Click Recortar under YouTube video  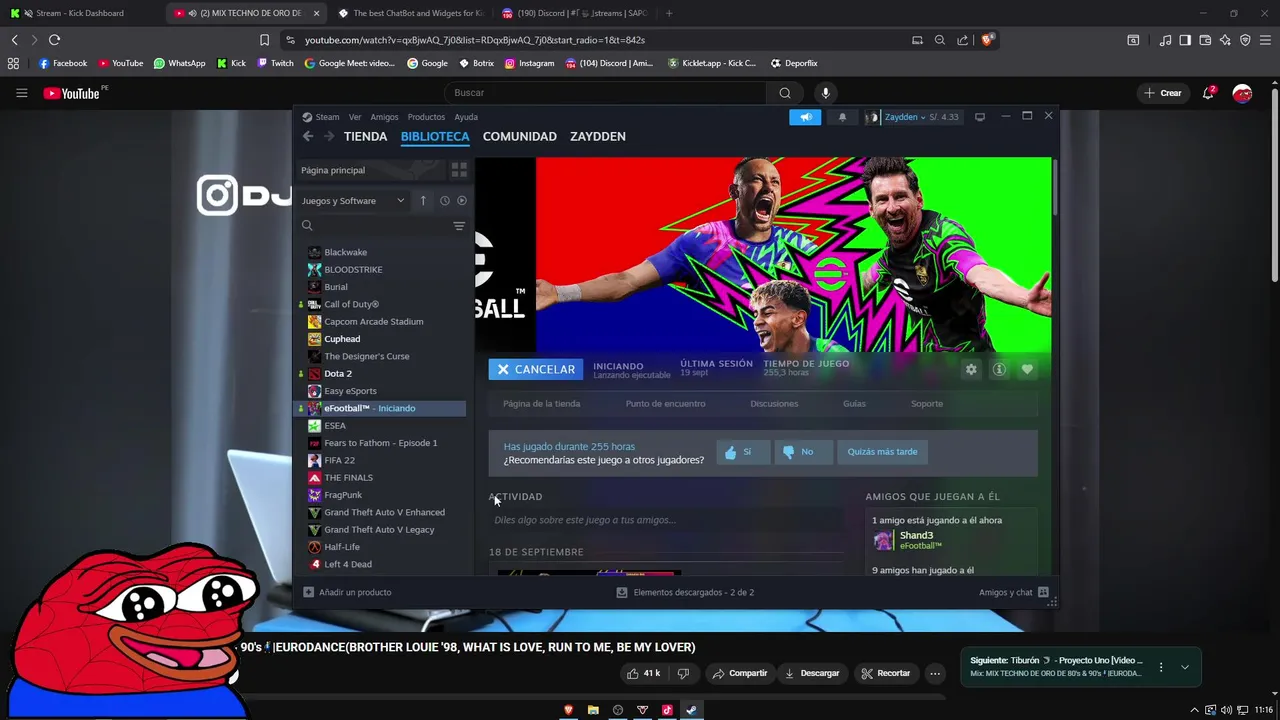point(886,673)
